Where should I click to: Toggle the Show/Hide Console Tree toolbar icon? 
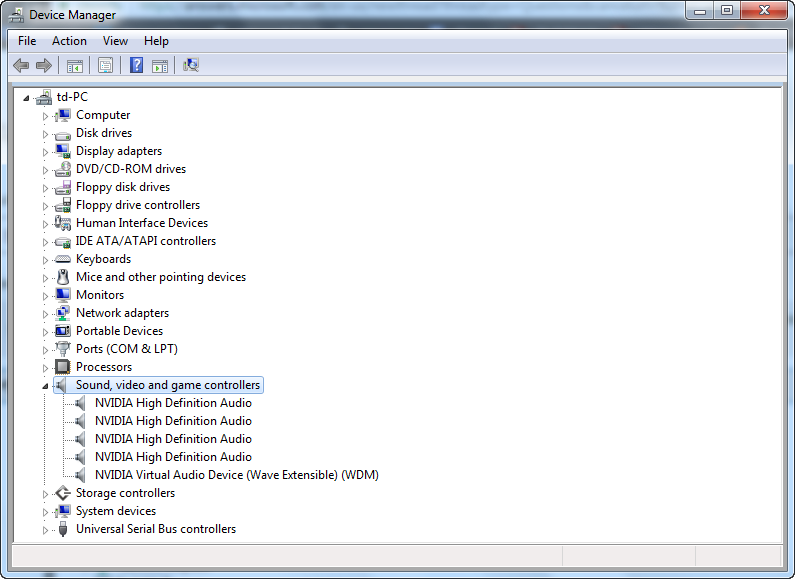tap(75, 65)
